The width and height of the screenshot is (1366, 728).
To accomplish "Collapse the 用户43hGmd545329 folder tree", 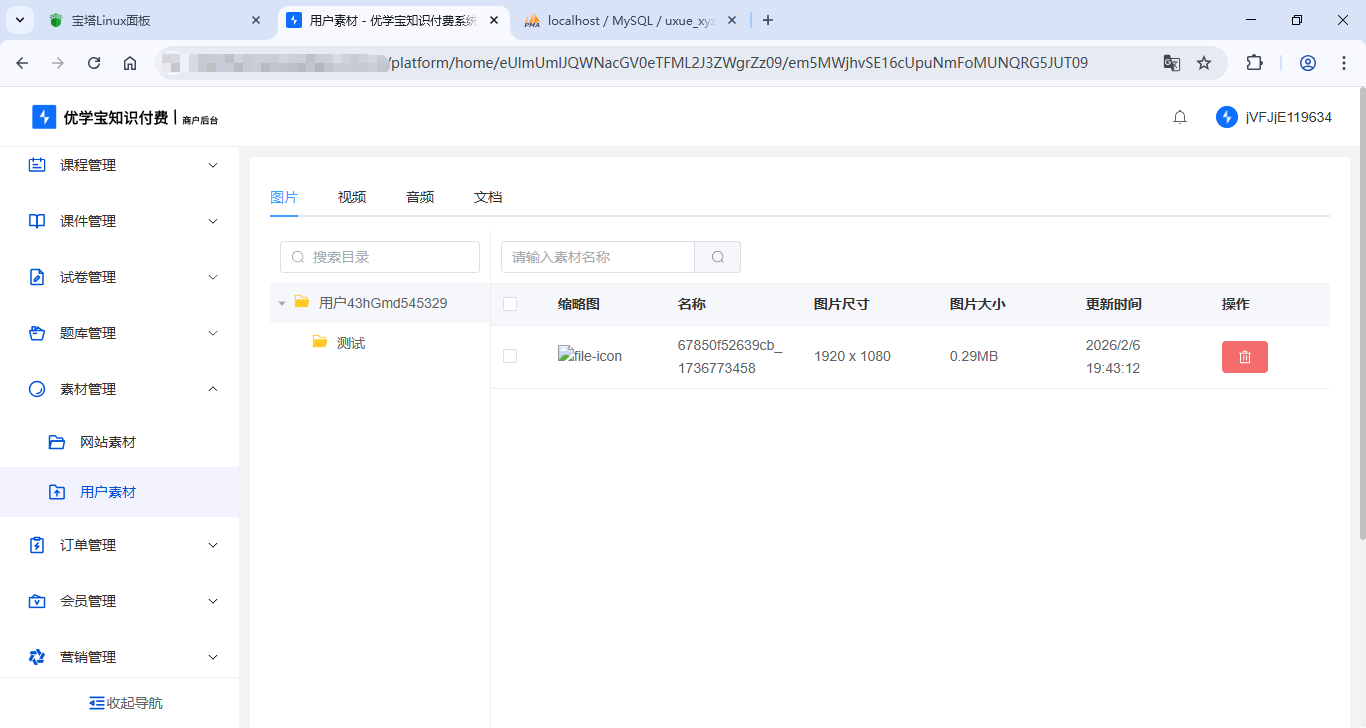I will pos(282,302).
